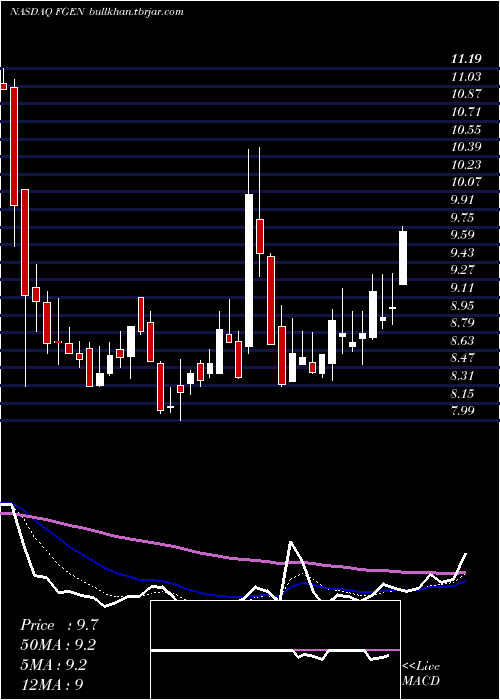Click the 12MA : 9 readout
This screenshot has width=500, height=700.
point(52,684)
